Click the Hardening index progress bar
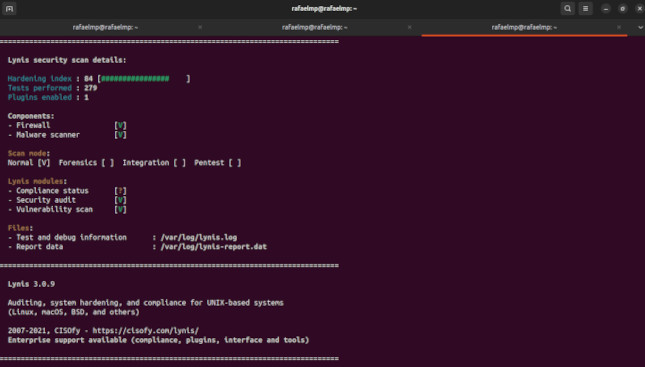Screen dimensions: 645x367 pyautogui.click(x=144, y=79)
